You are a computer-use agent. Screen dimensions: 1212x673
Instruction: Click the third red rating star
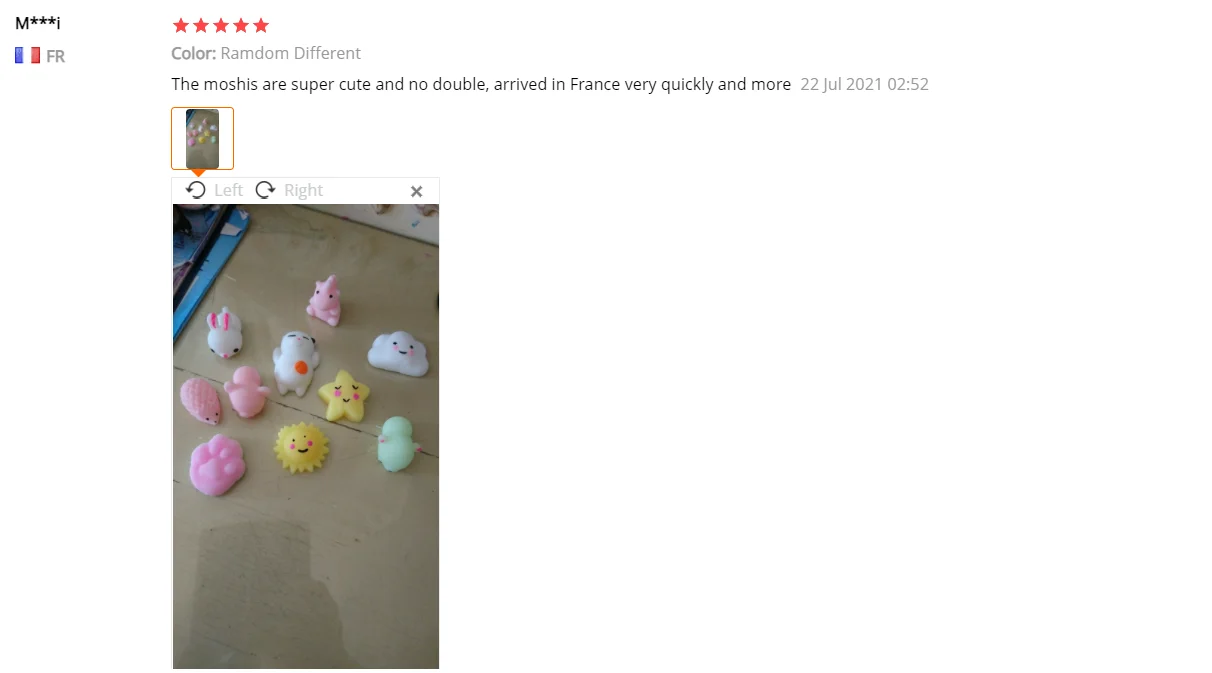click(x=221, y=25)
